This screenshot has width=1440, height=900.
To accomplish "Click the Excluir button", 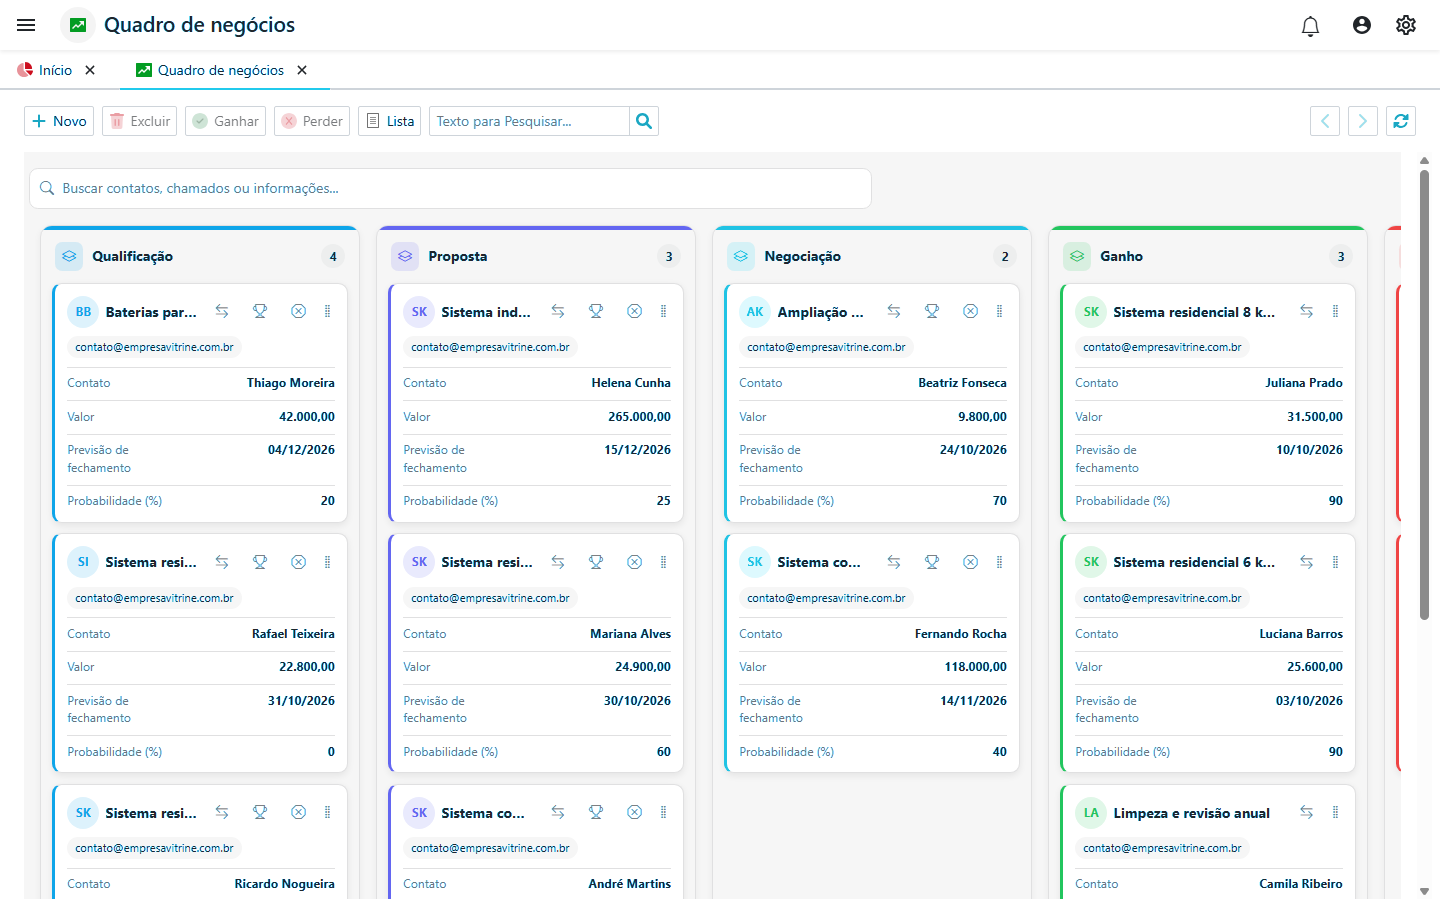I will point(139,121).
